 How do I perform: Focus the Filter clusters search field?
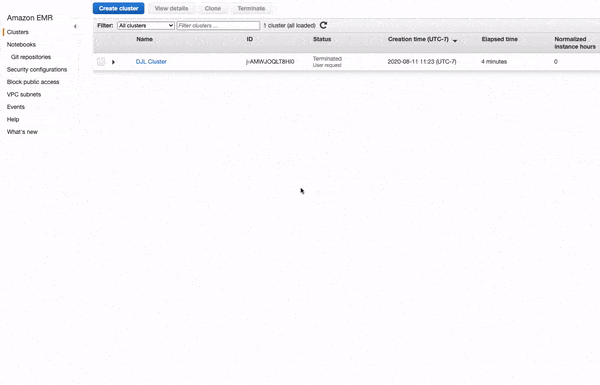pos(218,26)
